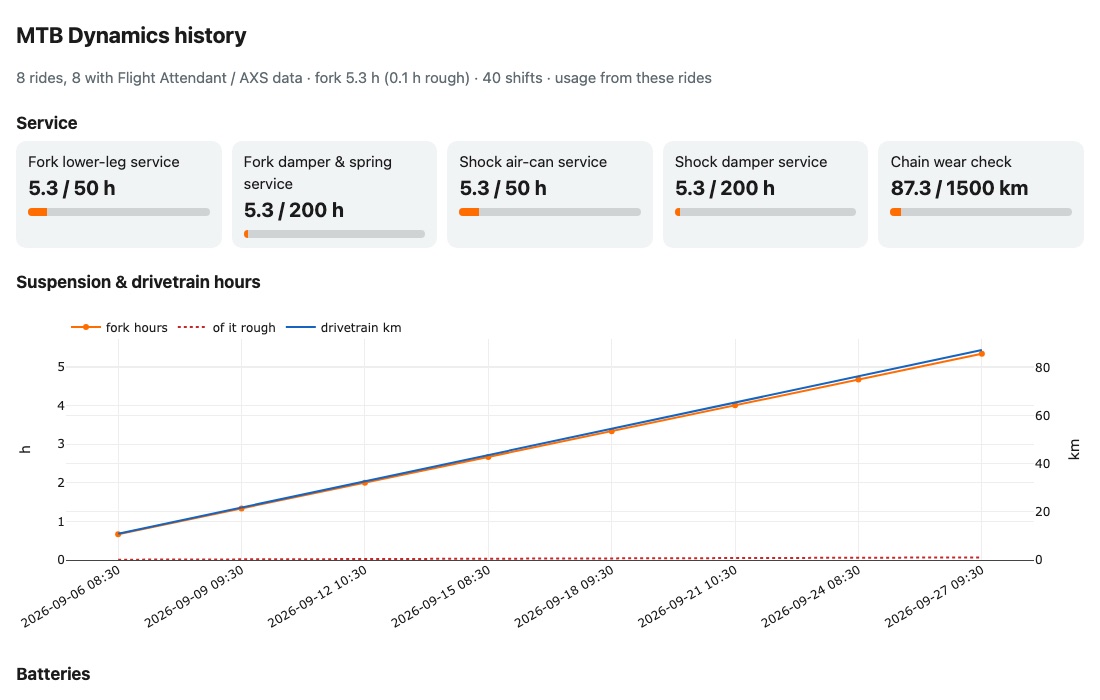Click the 'Fork damper & spring service' card title
The height and width of the screenshot is (700, 1100).
pos(318,173)
